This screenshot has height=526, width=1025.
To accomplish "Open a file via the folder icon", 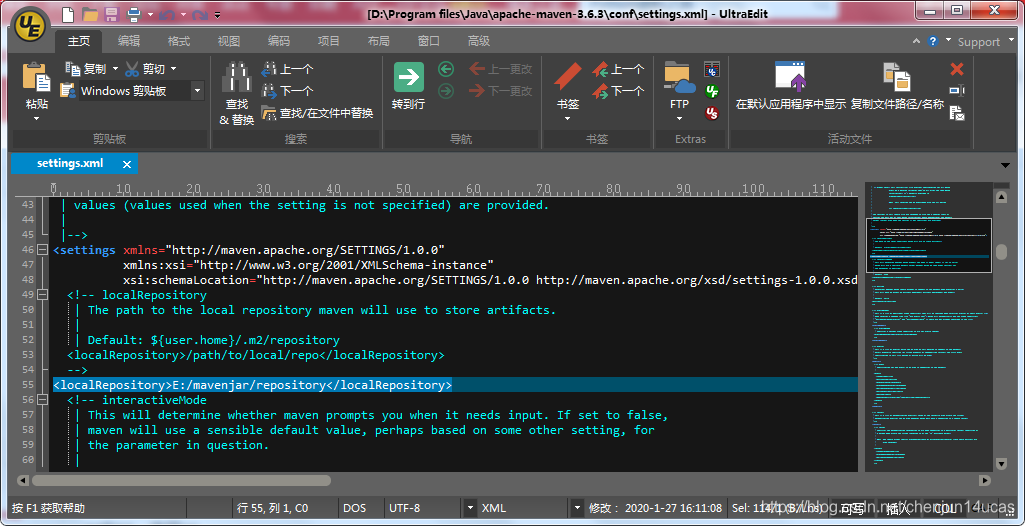I will coord(90,14).
